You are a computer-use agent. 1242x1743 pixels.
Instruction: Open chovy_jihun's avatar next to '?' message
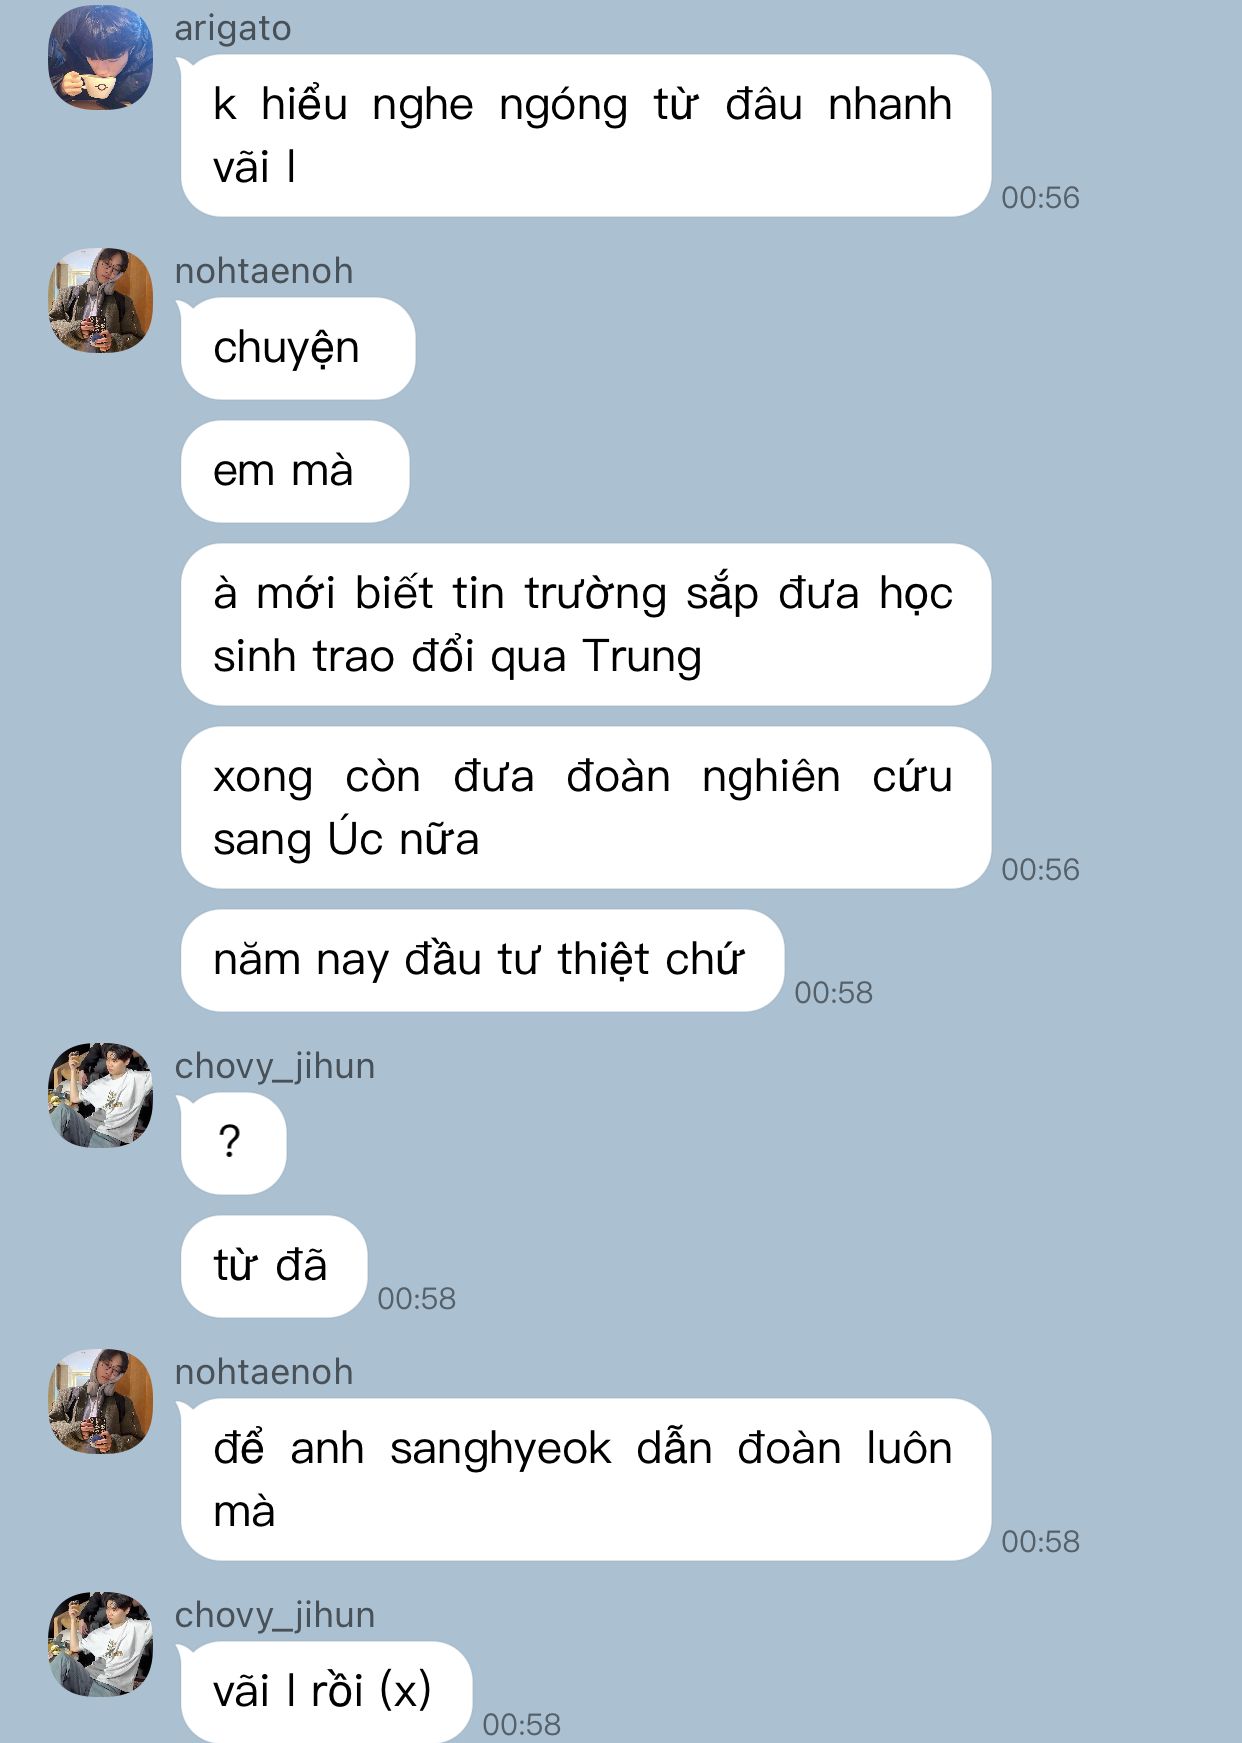point(100,1095)
